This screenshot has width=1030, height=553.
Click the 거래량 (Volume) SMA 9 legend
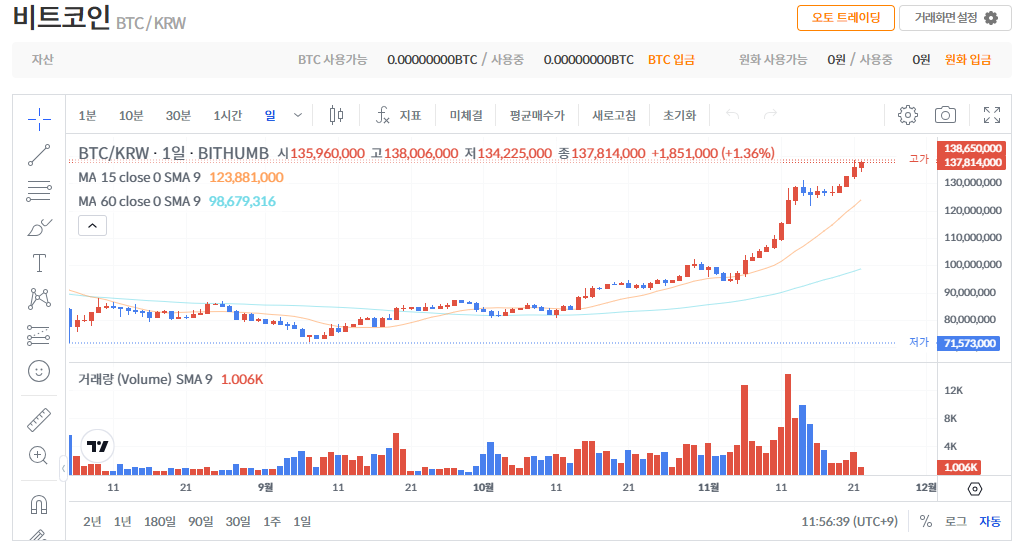145,379
